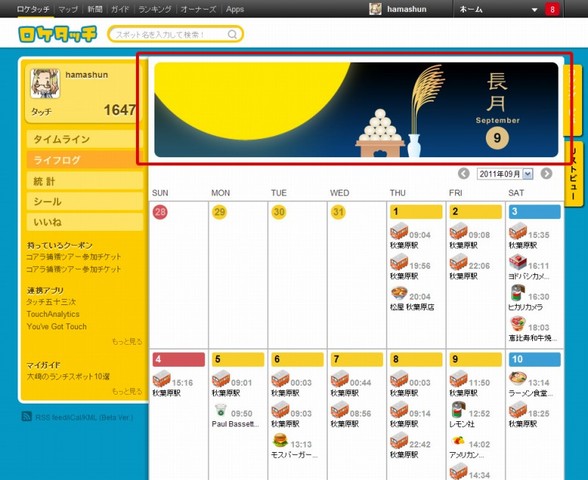Expand the ホーム dropdown arrow
Screen dimensions: 588x480
point(534,10)
